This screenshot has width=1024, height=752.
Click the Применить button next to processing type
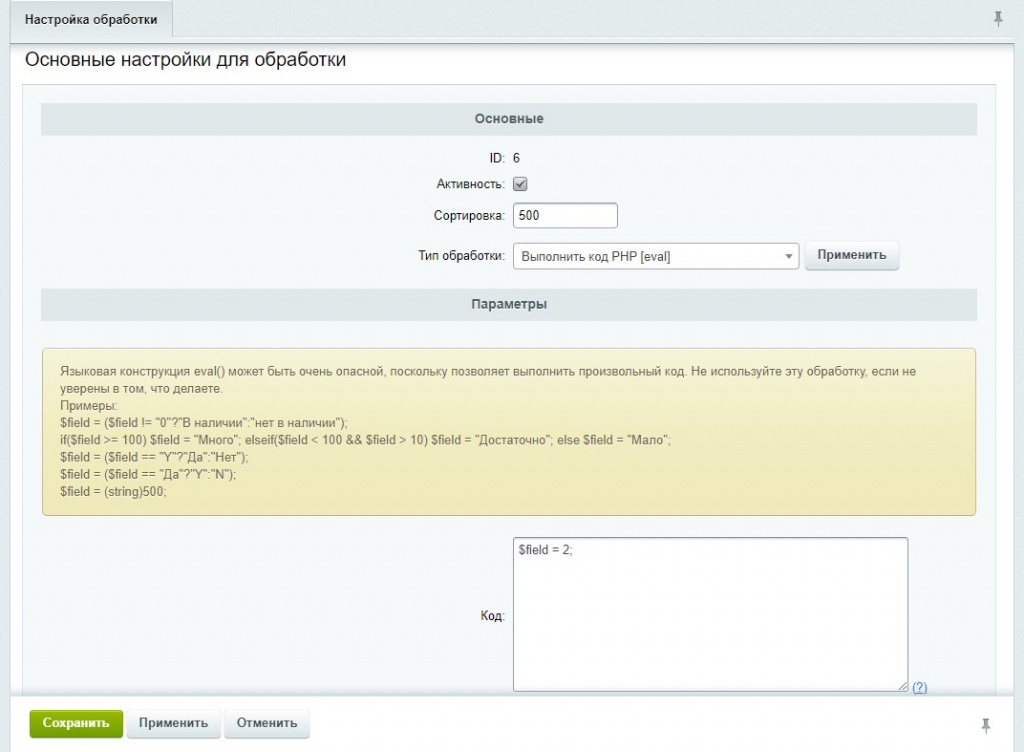pos(852,255)
